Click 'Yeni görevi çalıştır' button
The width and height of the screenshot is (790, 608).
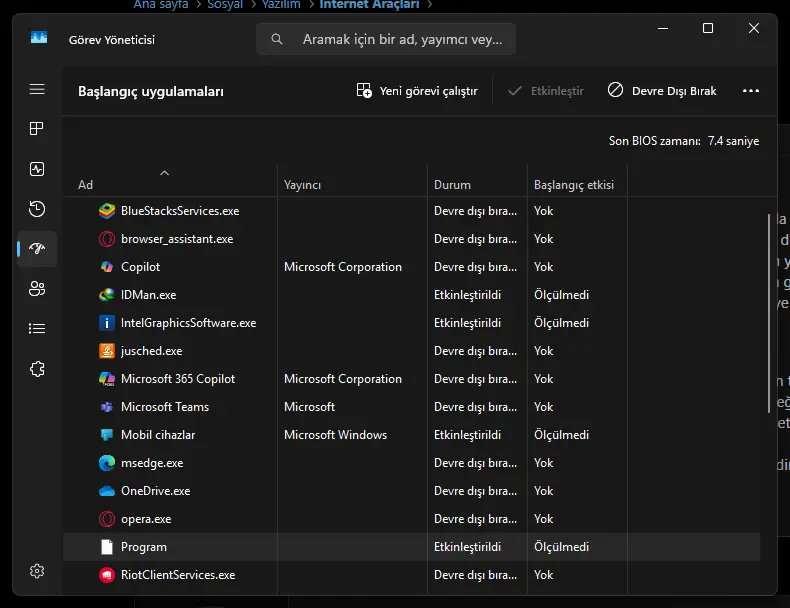pos(417,91)
